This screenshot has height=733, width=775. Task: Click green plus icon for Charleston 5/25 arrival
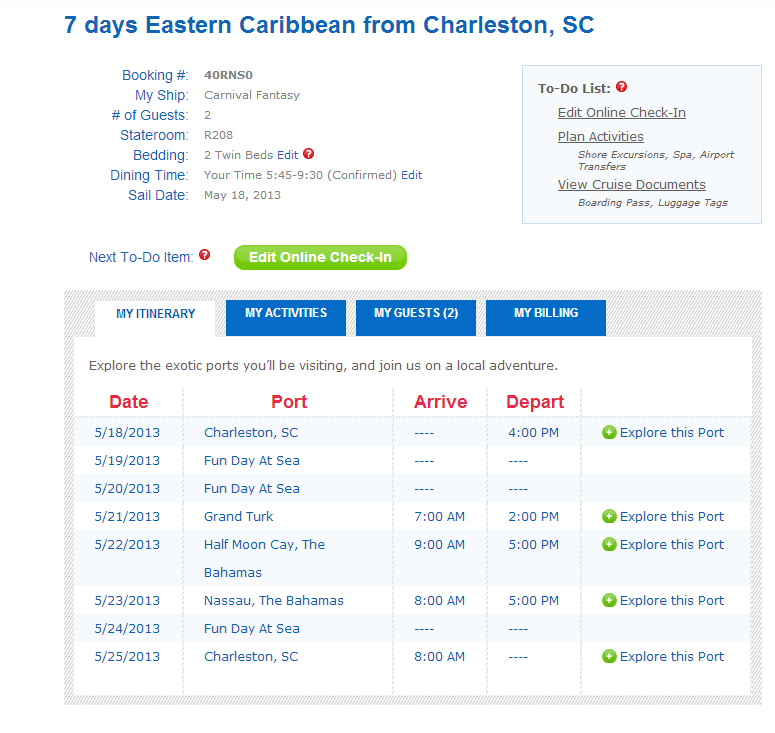tap(609, 657)
